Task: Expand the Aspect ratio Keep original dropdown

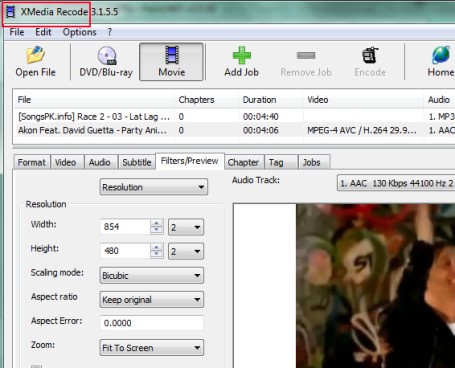Action: coord(152,299)
